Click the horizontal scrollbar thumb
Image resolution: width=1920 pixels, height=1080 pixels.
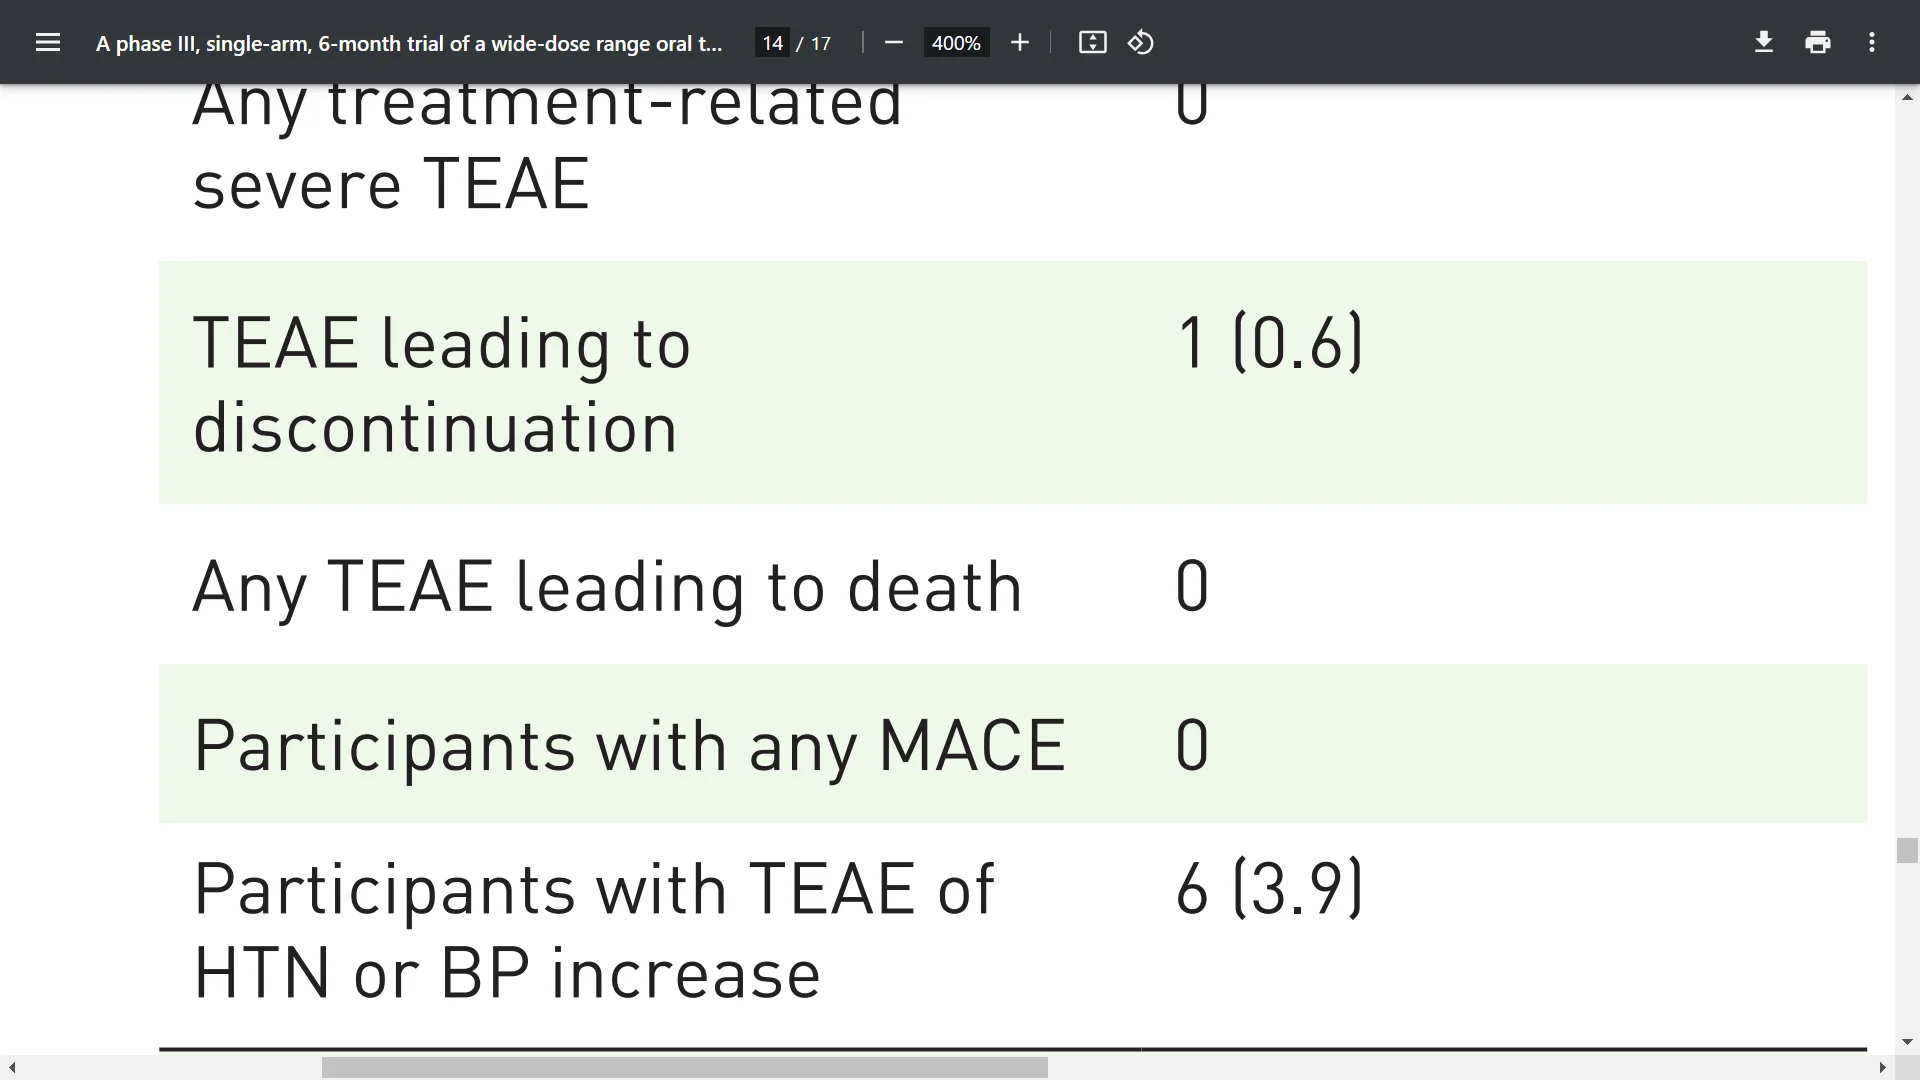point(684,1068)
